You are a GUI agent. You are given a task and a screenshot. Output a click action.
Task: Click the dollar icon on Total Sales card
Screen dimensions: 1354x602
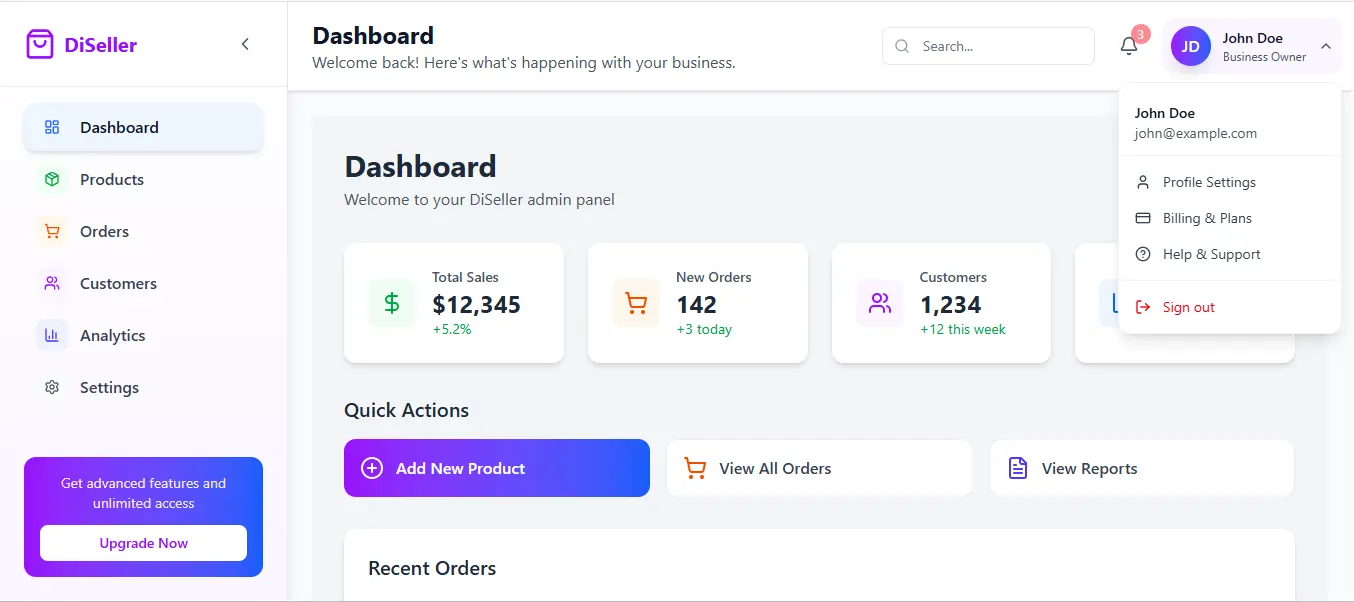click(391, 303)
